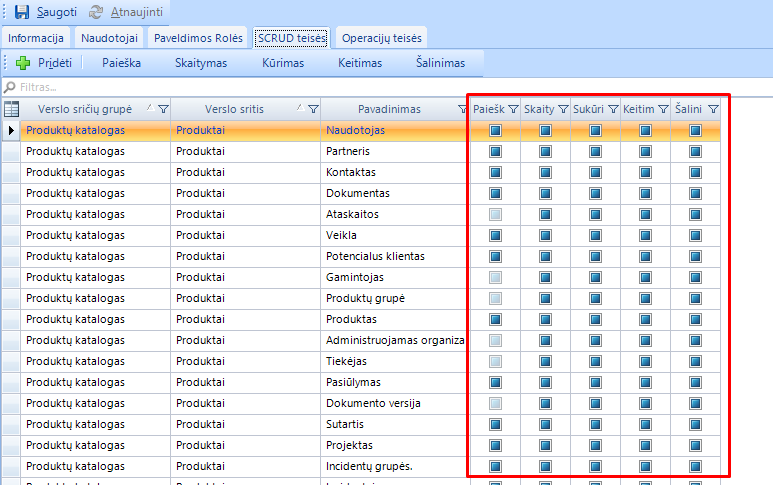773x485 pixels.
Task: Open filter dropdown for Verslo sričių grupė column
Action: (163, 109)
